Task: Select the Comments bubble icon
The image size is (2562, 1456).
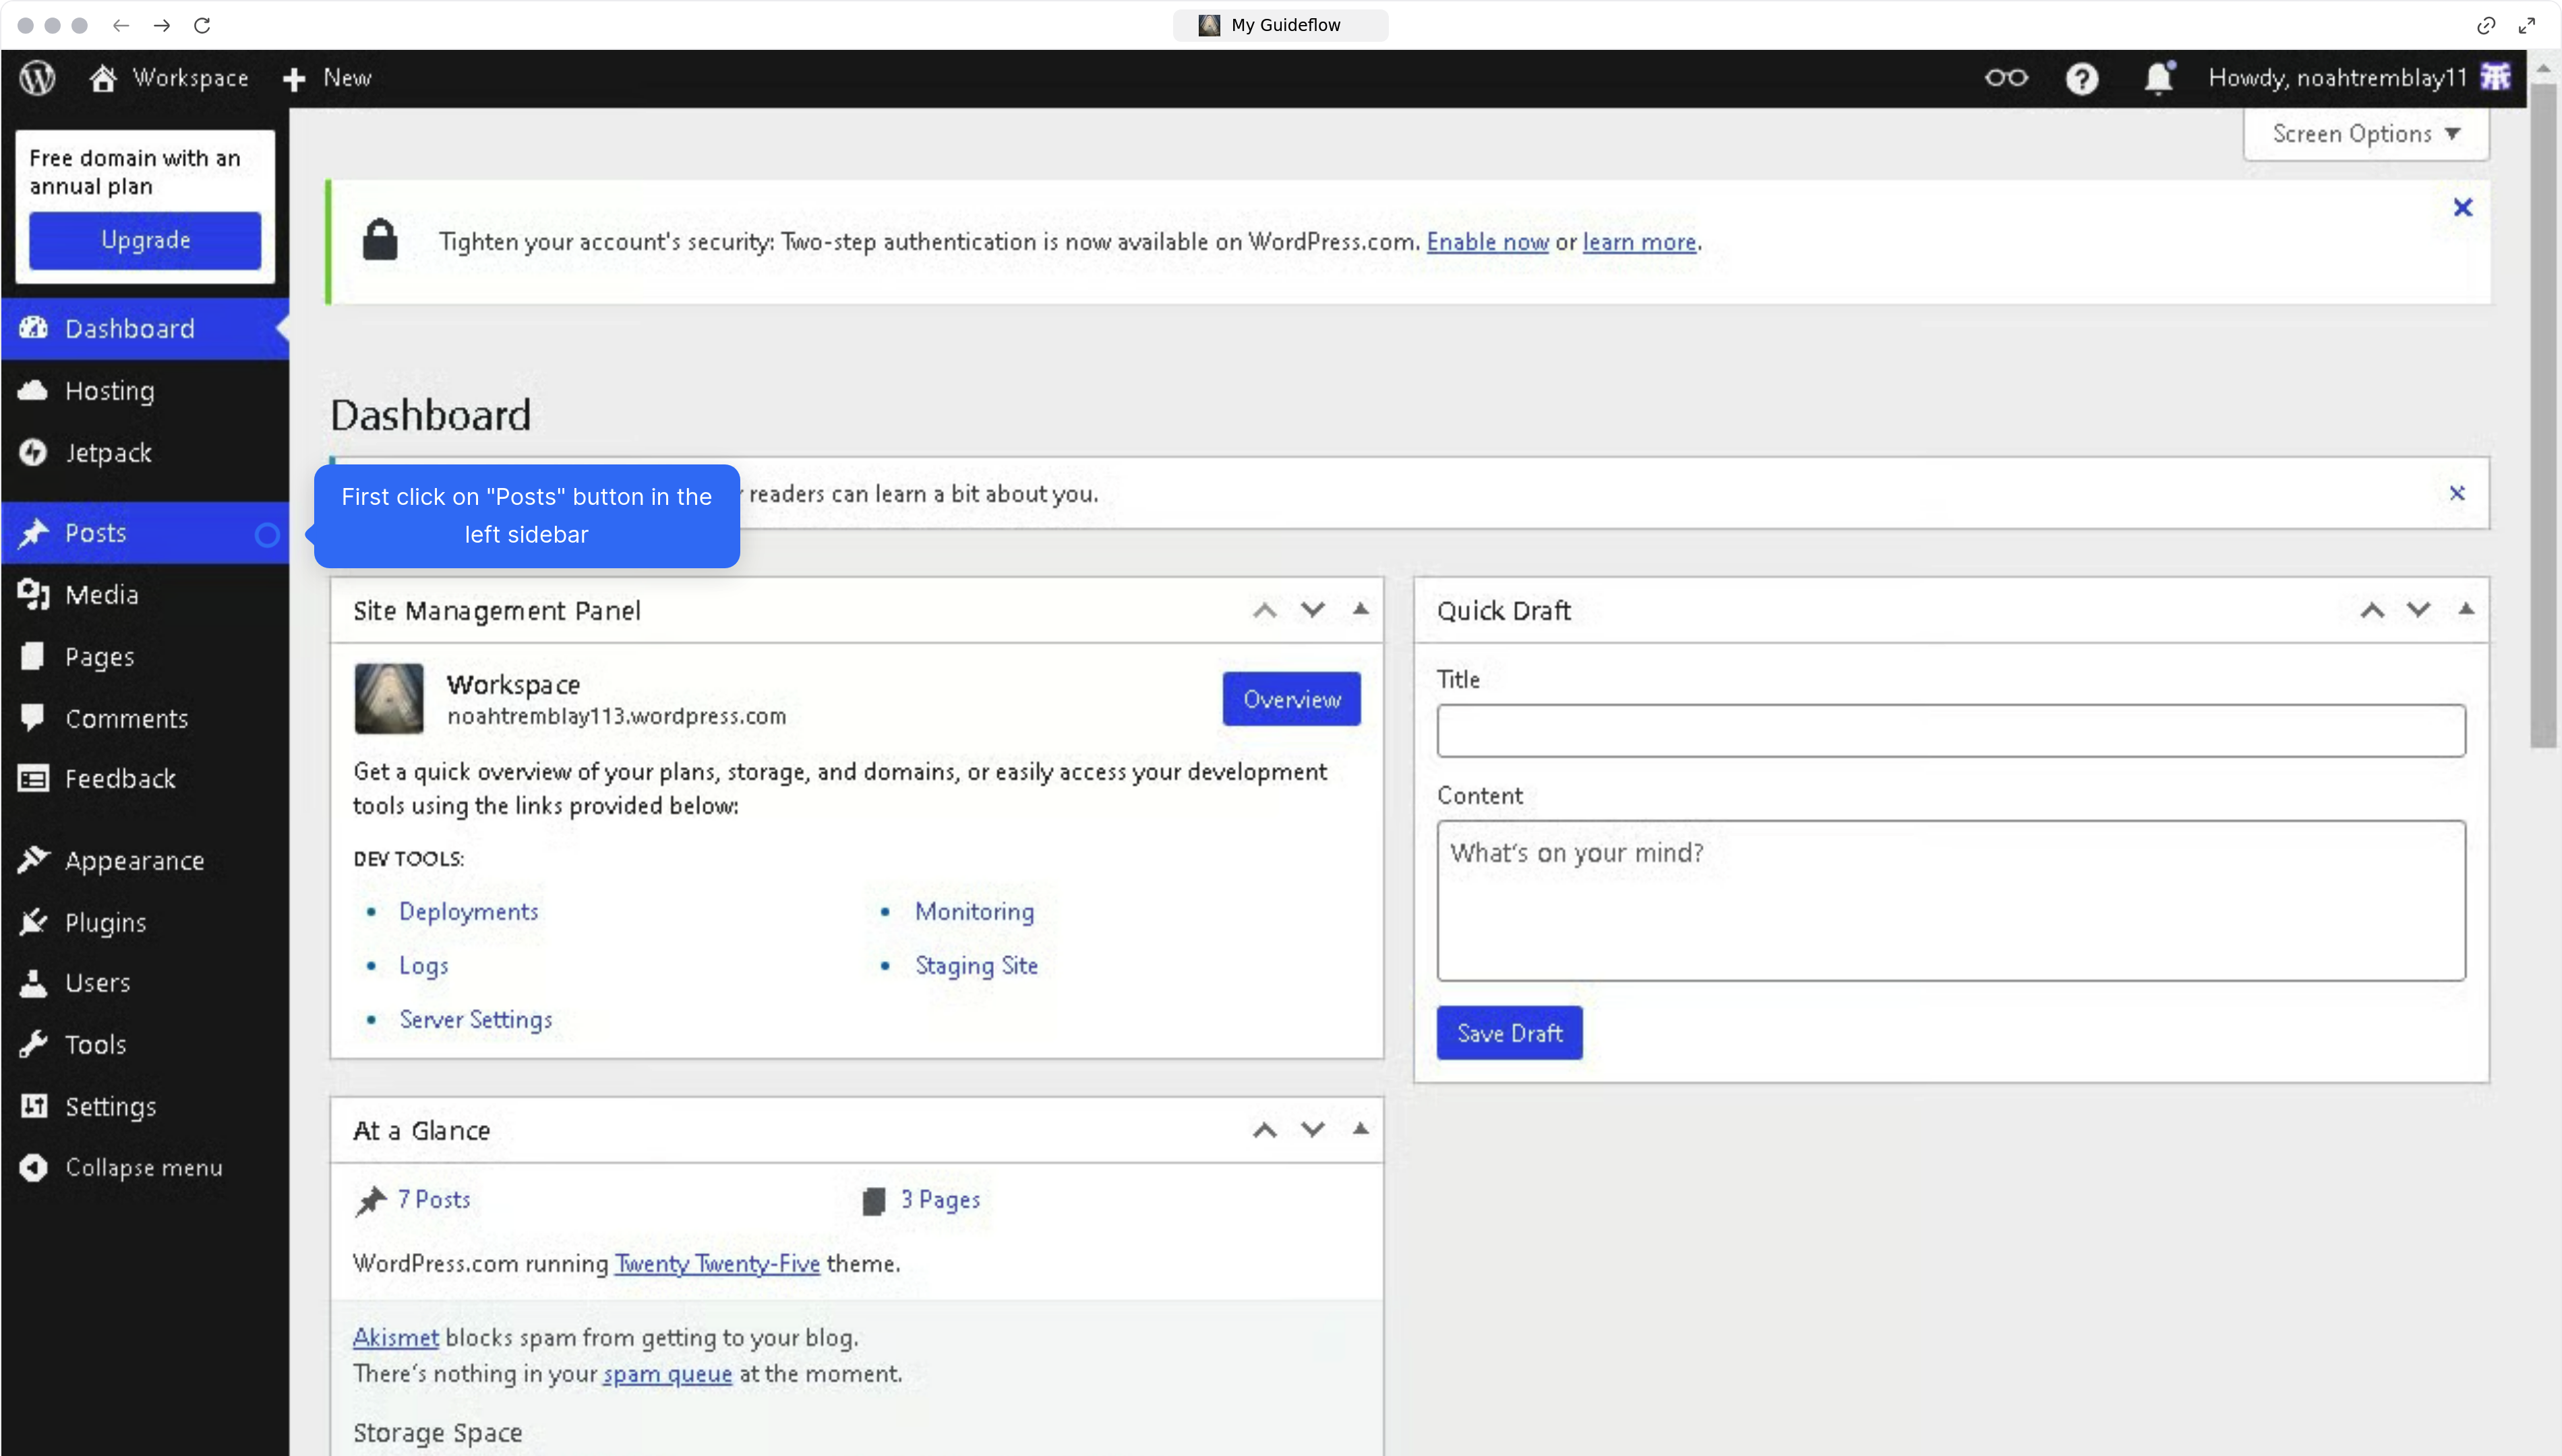Action: 33,718
